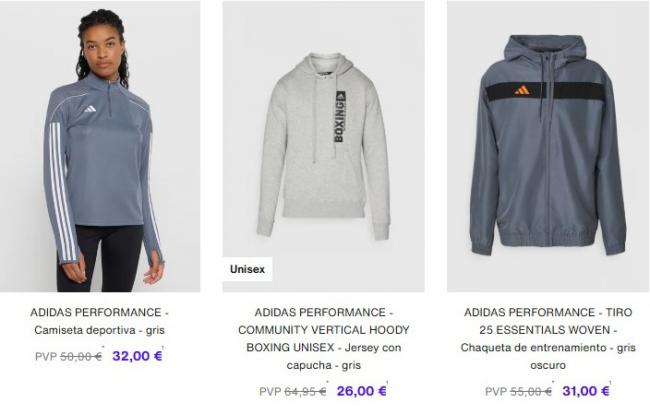This screenshot has width=650, height=414.
Task: Click the crossed-out 55,00 € original price
Action: tap(531, 391)
